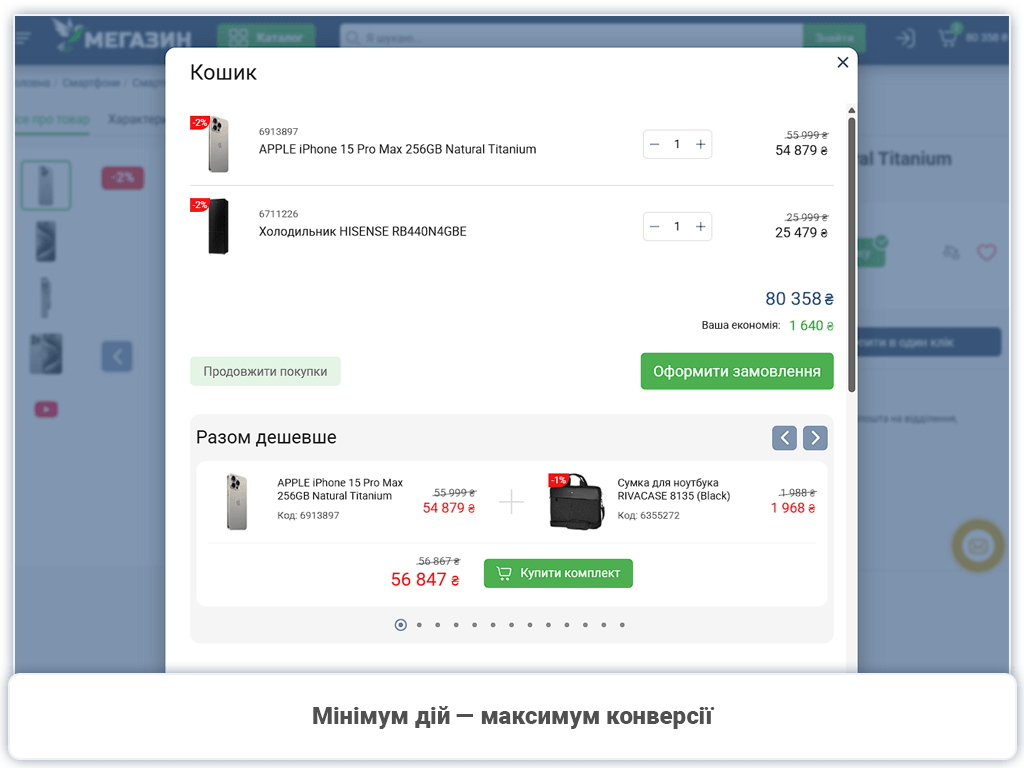Click the header search field
The height and width of the screenshot is (768, 1024).
pos(571,37)
